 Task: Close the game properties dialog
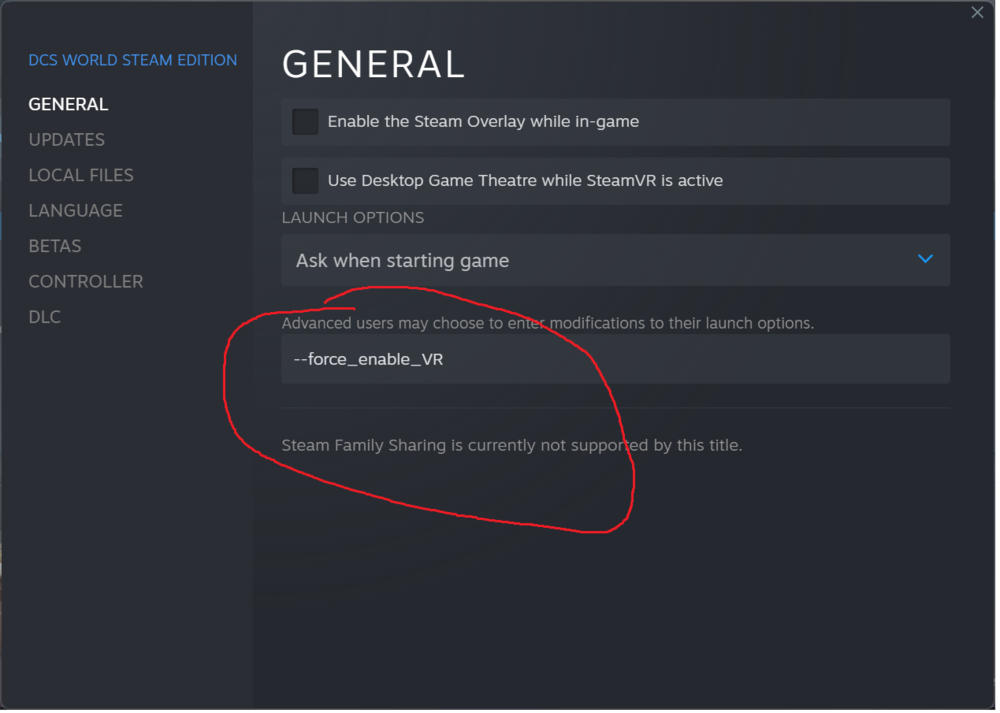coord(977,13)
